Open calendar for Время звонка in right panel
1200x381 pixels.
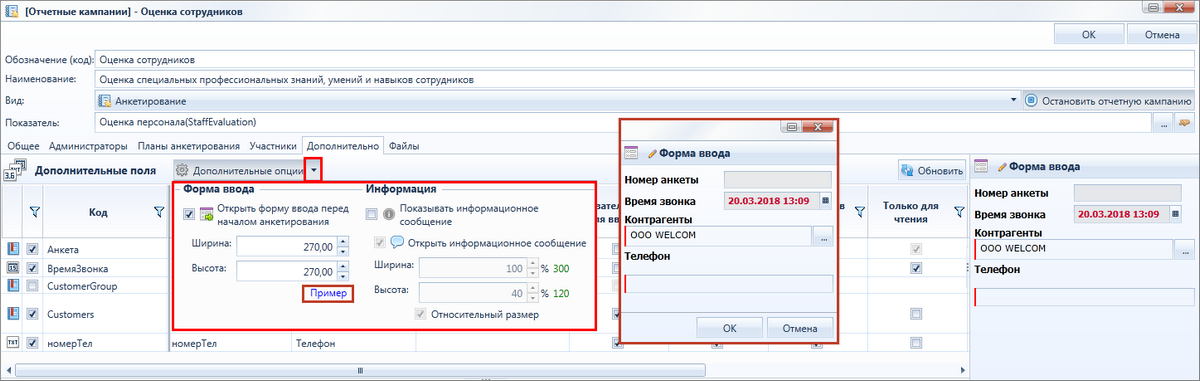(1175, 214)
